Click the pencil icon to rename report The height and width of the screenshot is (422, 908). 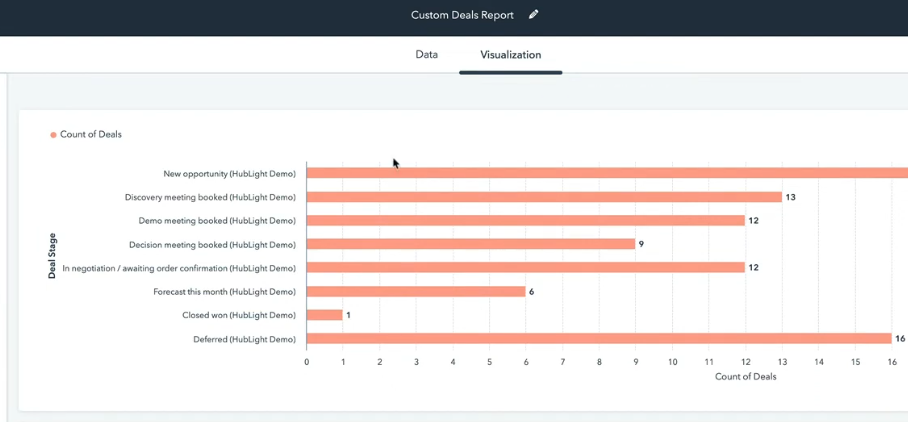click(x=534, y=15)
